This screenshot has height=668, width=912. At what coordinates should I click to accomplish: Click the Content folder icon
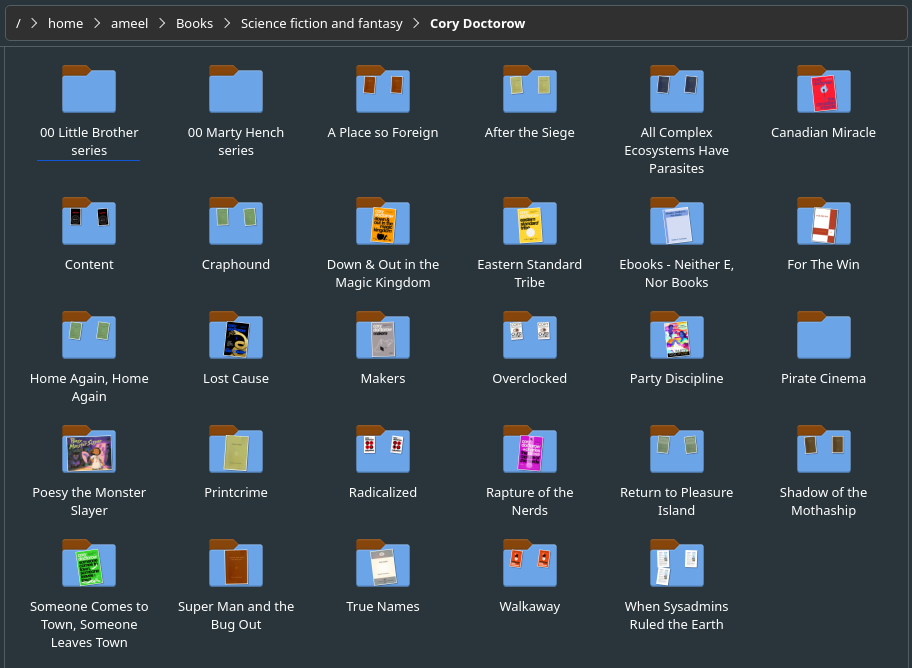(89, 221)
